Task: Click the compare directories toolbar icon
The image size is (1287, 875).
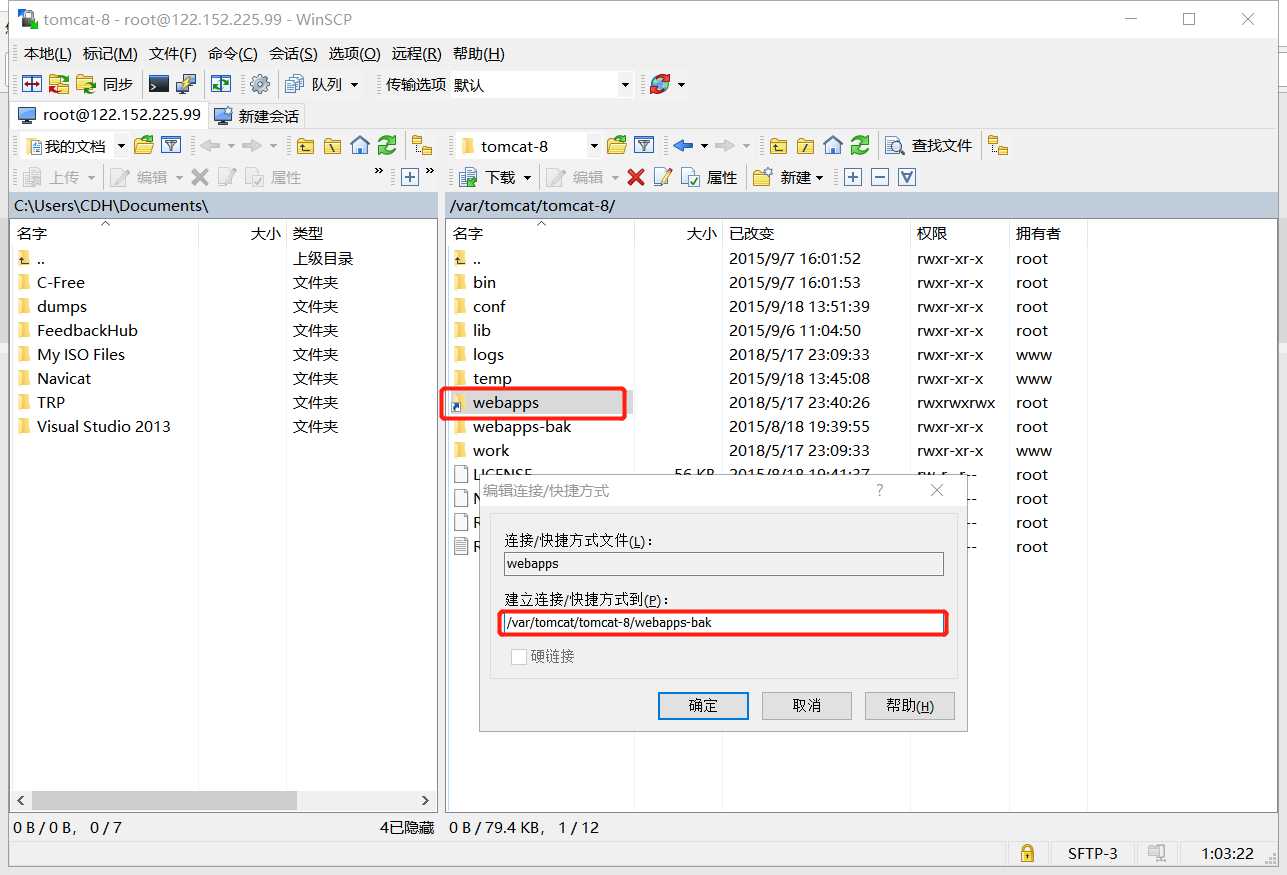Action: point(32,84)
